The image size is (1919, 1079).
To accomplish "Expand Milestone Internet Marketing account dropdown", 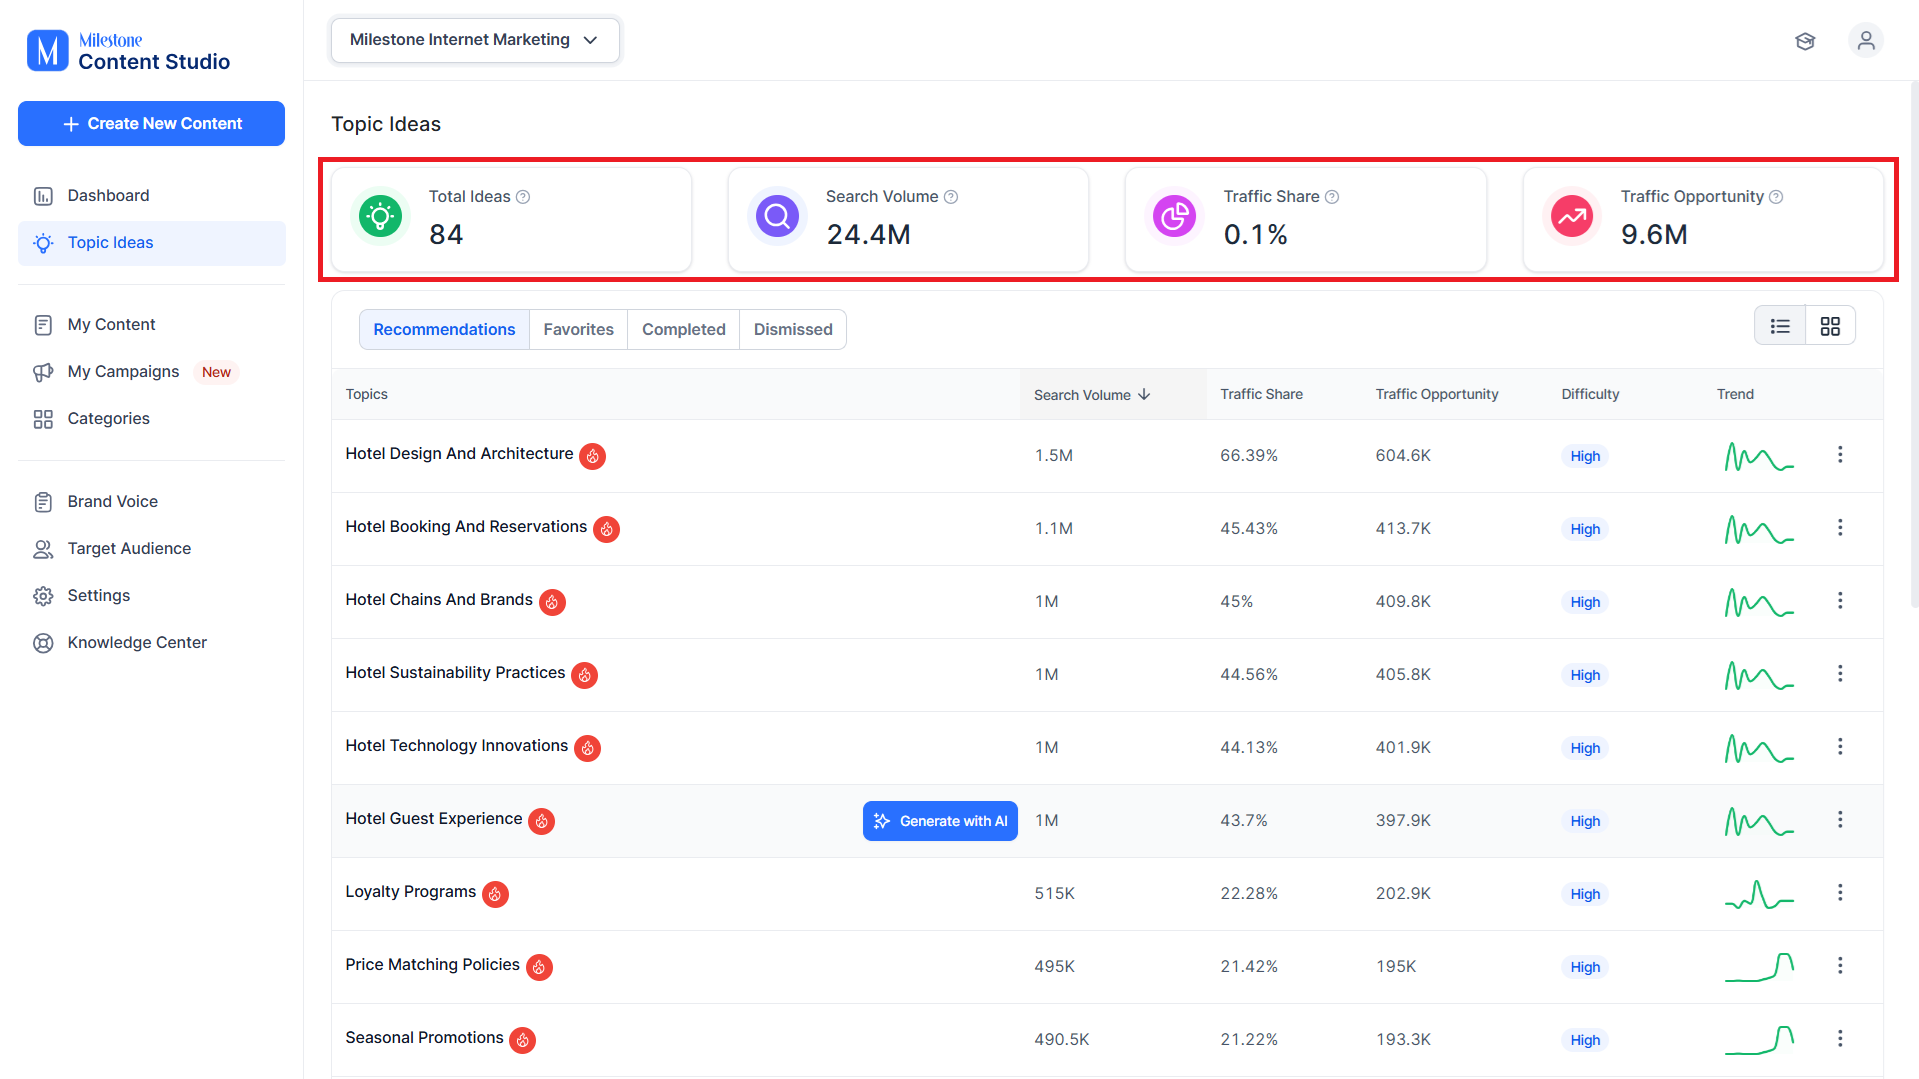I will [475, 40].
